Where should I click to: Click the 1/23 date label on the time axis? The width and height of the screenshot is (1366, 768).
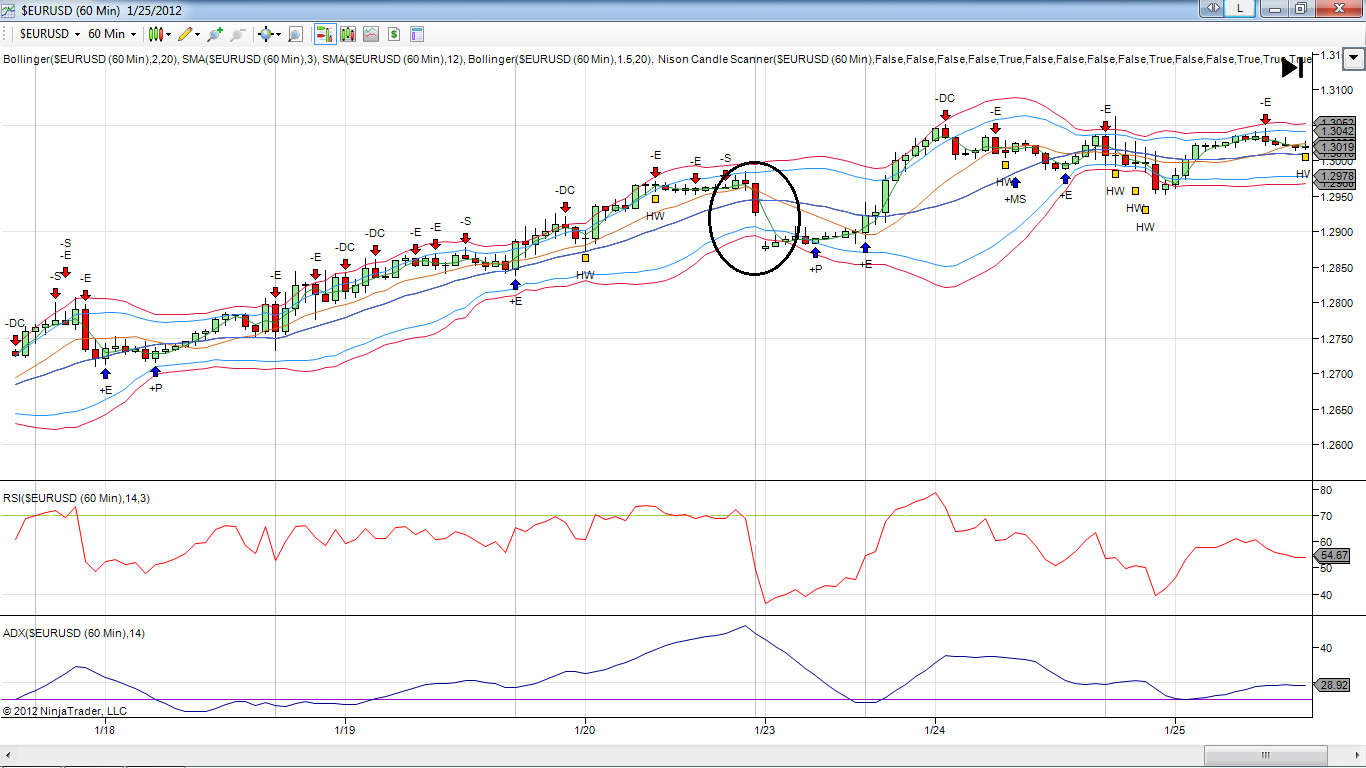764,730
